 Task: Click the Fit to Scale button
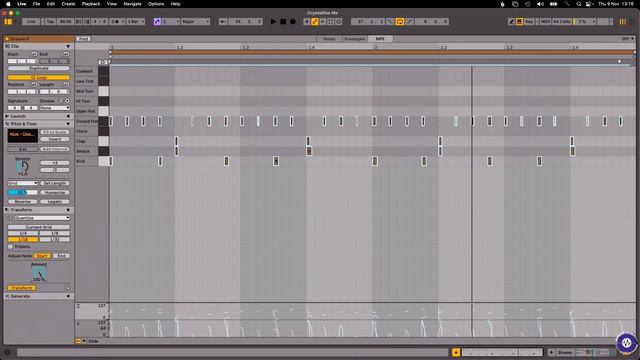(55, 132)
